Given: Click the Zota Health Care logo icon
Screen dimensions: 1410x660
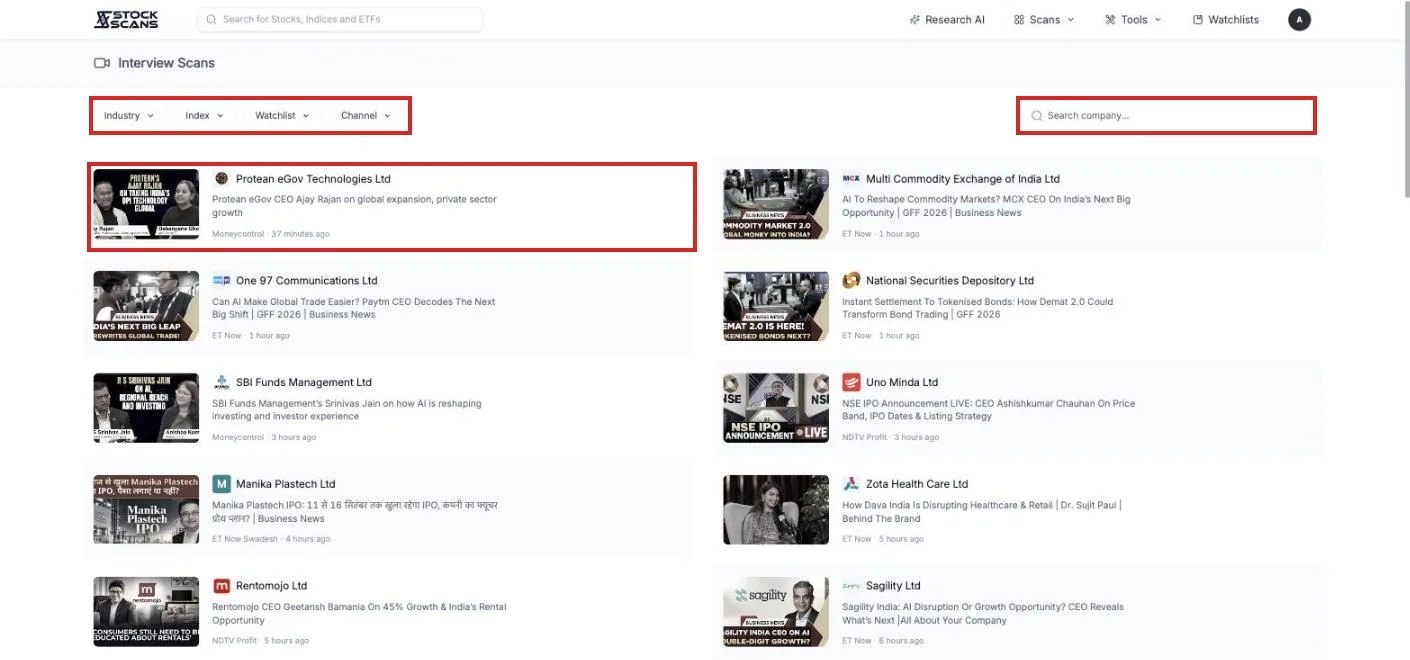Looking at the screenshot, I should point(851,484).
